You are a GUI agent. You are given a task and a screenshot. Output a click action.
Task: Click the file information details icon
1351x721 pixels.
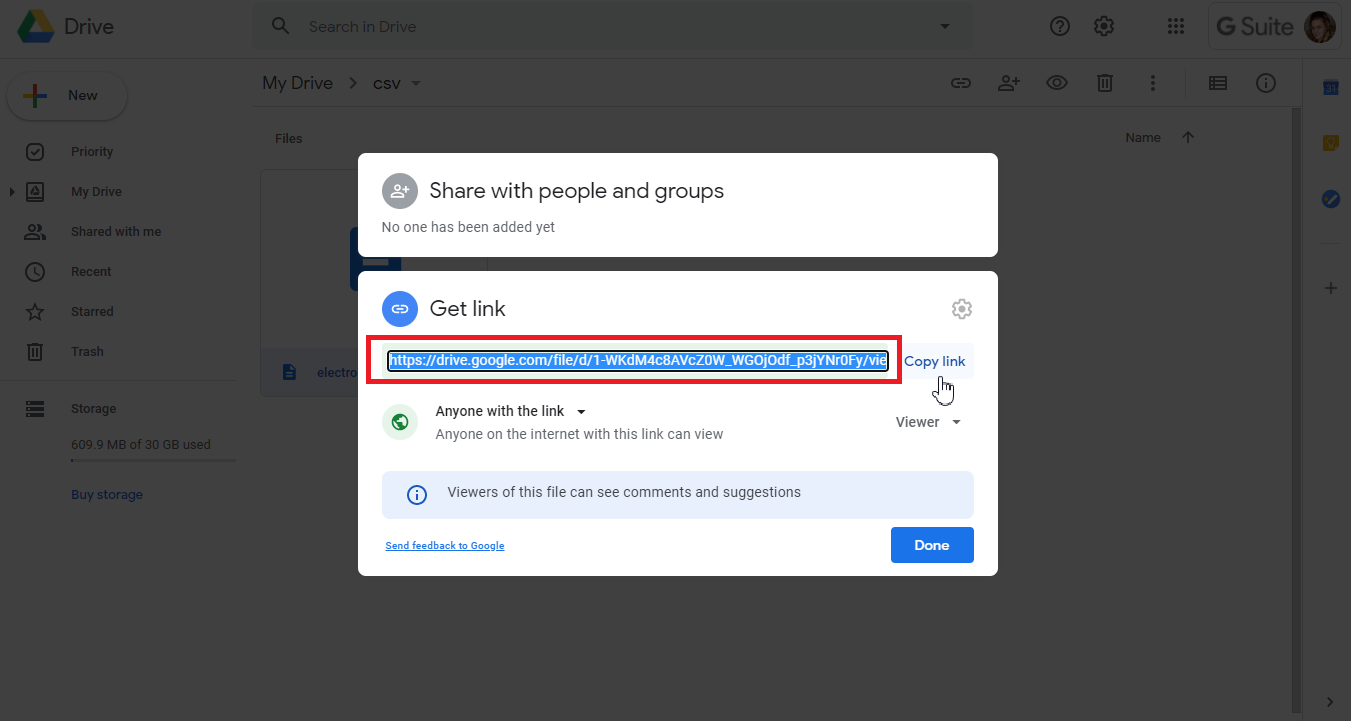[x=1266, y=84]
